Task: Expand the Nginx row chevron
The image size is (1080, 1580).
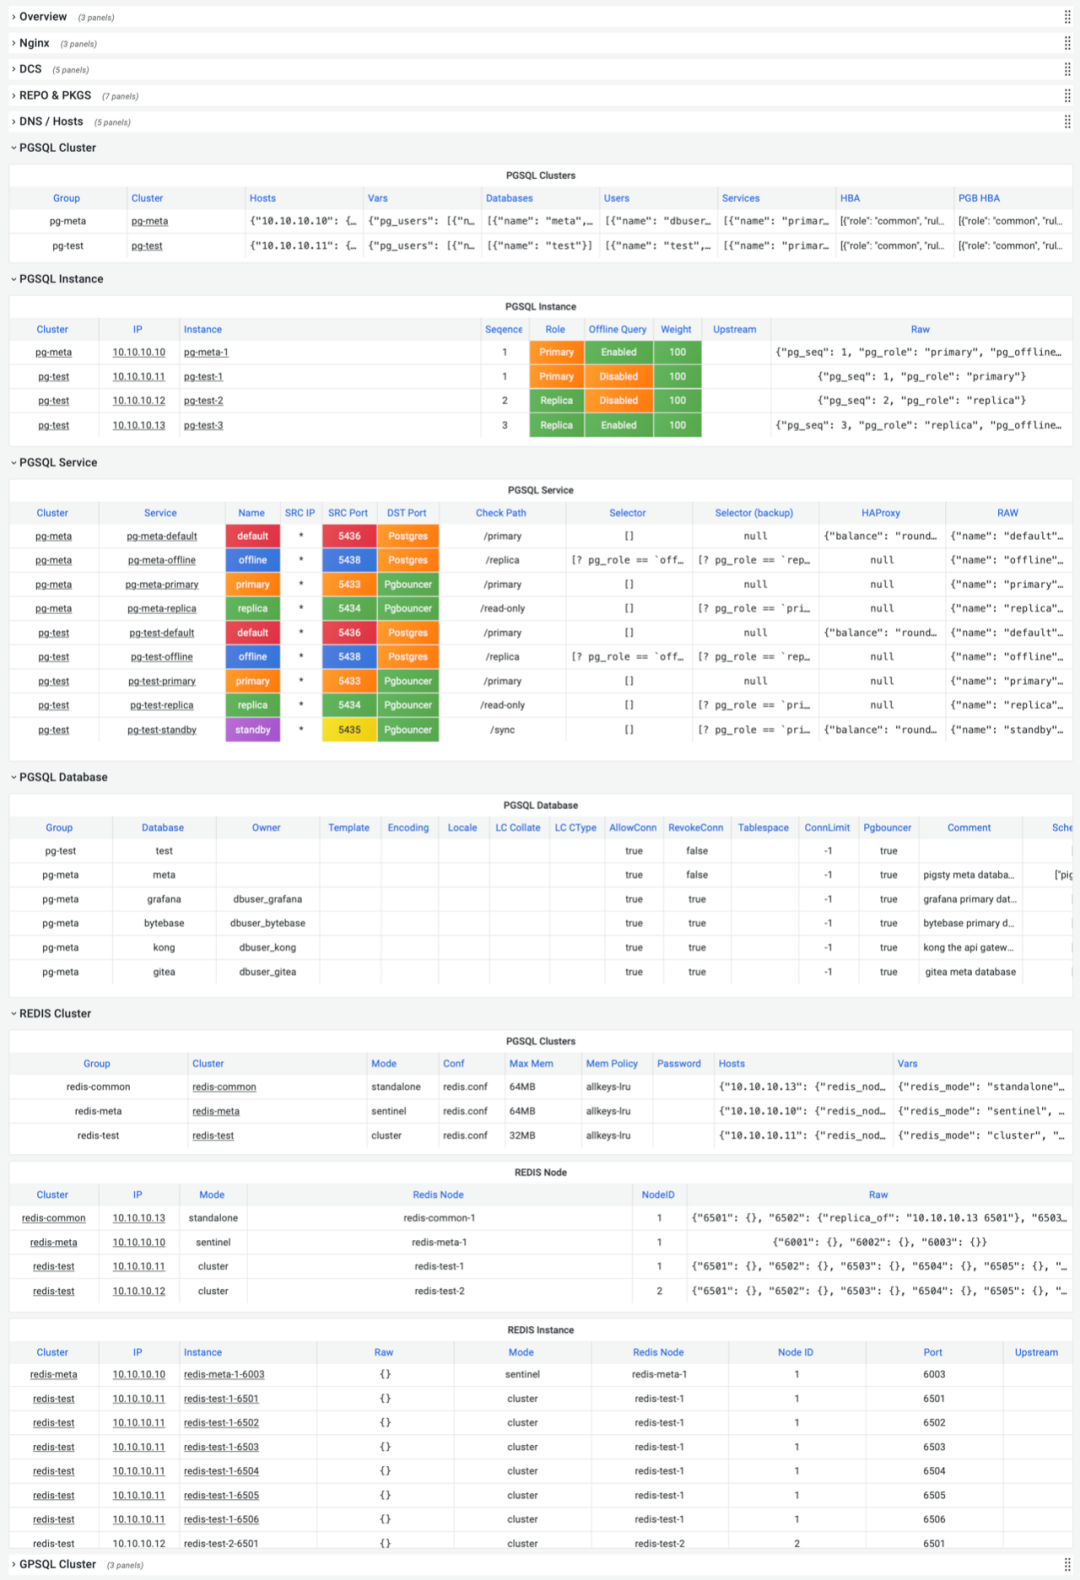Action: click(x=14, y=43)
